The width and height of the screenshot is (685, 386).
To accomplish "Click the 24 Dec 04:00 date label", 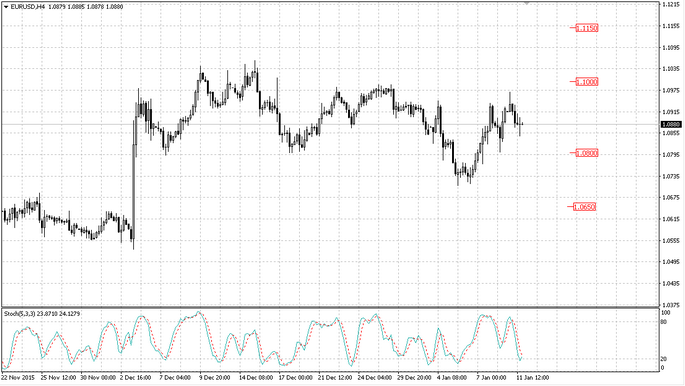I will [375, 377].
